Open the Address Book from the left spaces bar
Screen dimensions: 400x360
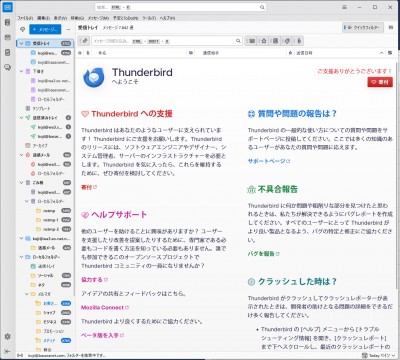[x=7, y=22]
